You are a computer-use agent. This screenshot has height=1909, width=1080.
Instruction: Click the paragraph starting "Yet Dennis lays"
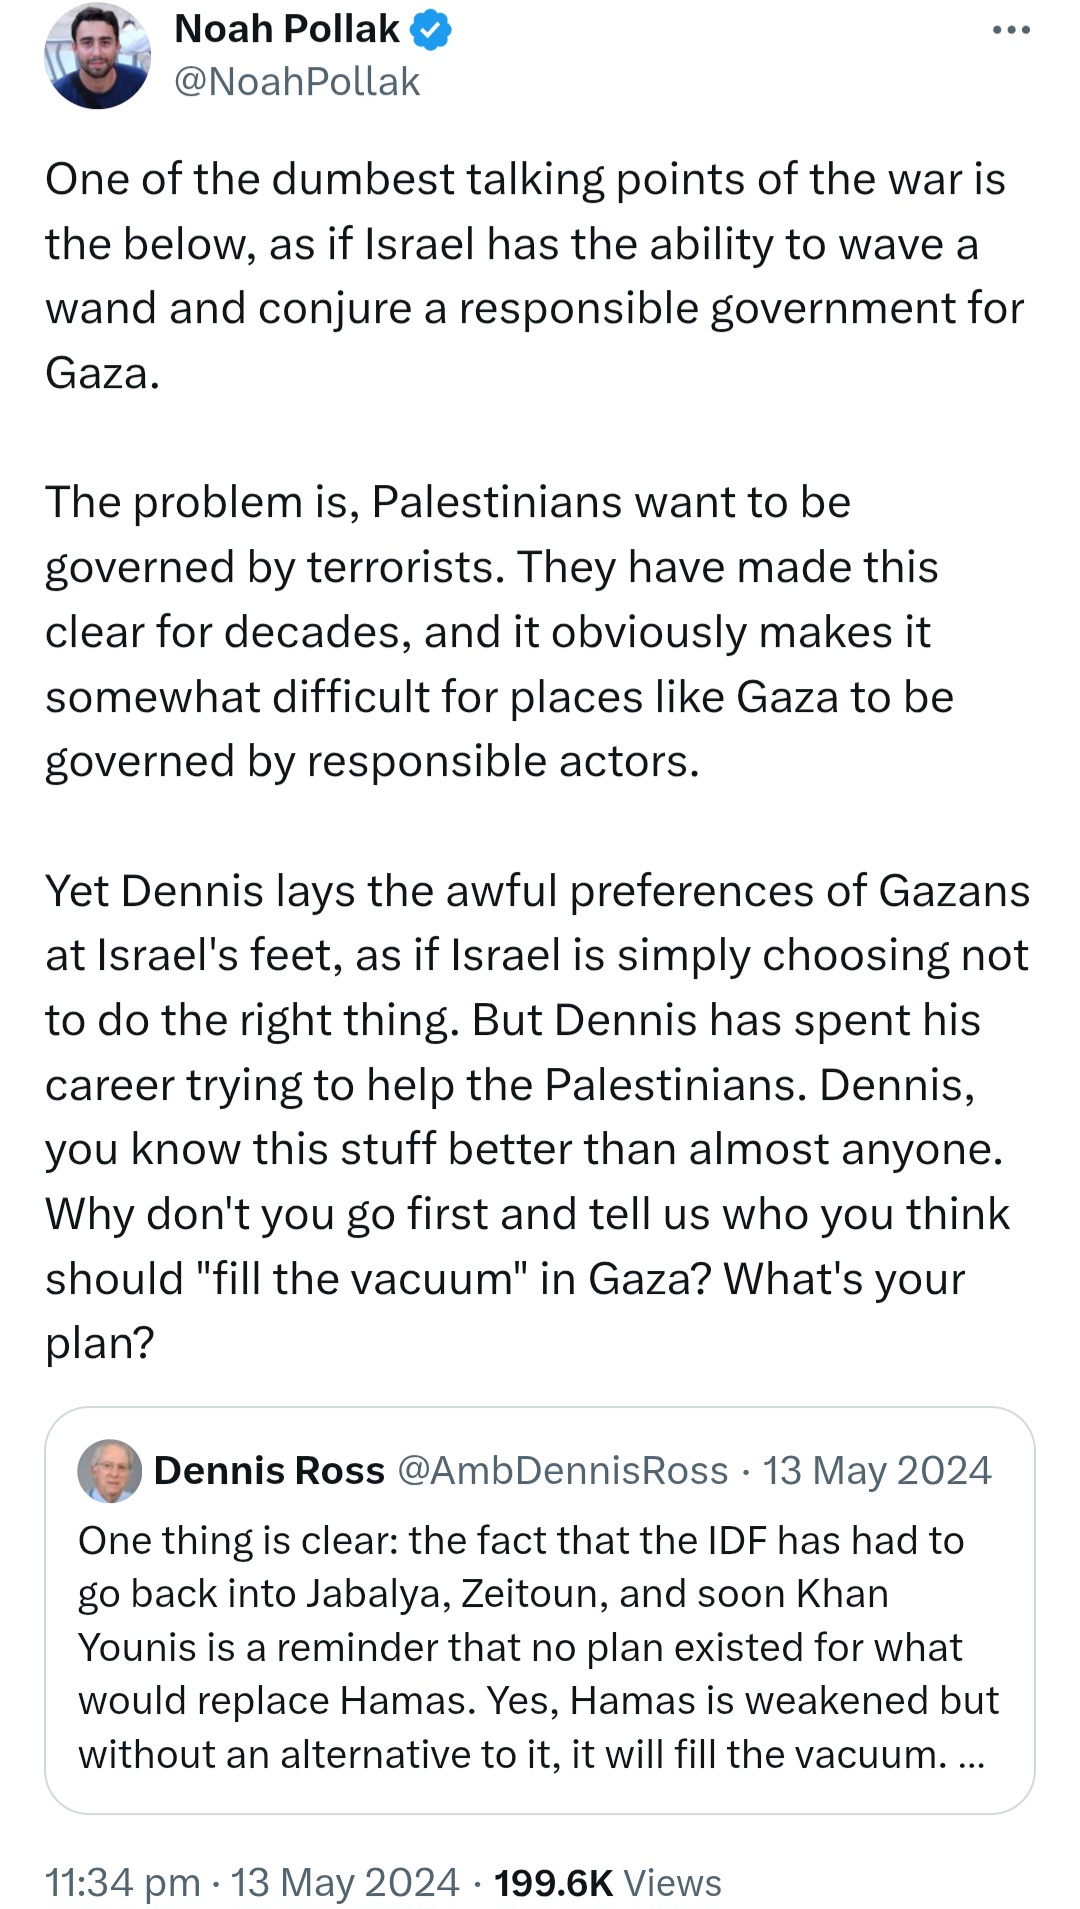pos(537,1085)
